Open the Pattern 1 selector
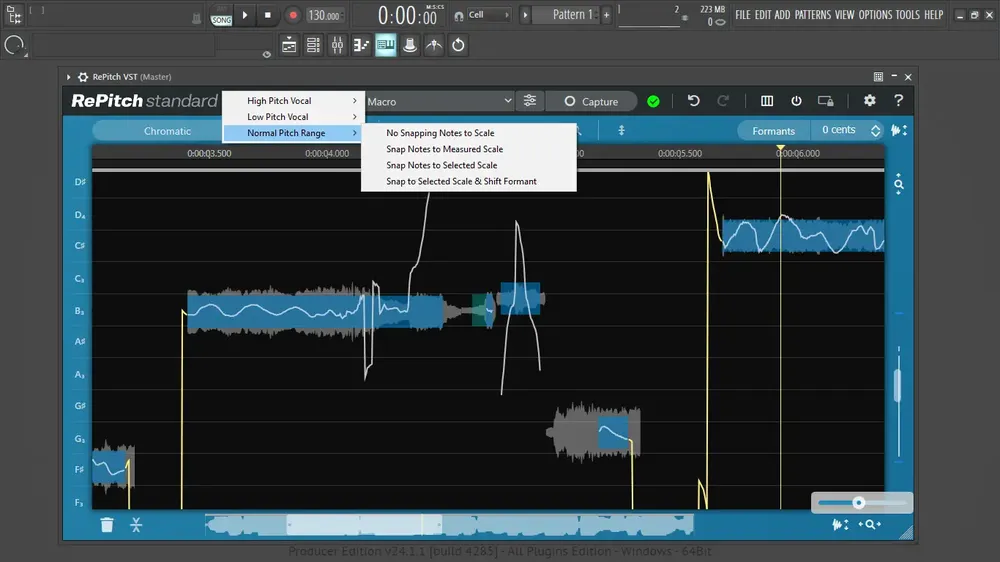Screen dimensions: 1000x562 coord(573,15)
